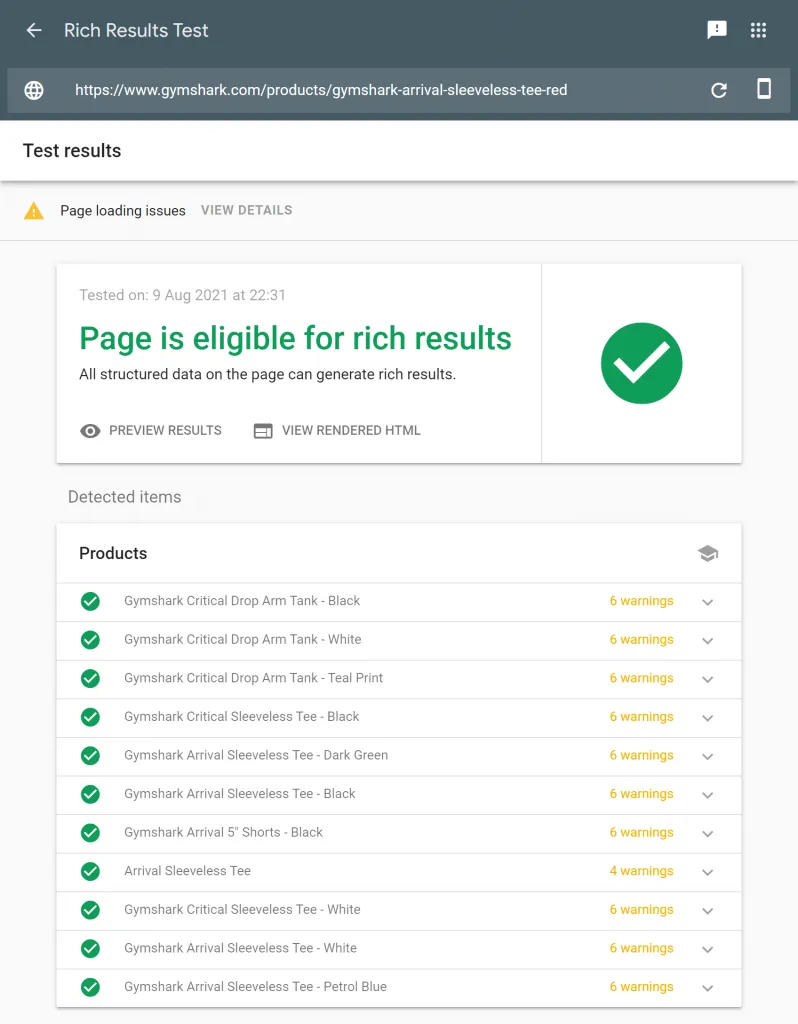The height and width of the screenshot is (1024, 798).
Task: Expand the Critical Sleeveless Tee - Black entry
Action: (708, 717)
